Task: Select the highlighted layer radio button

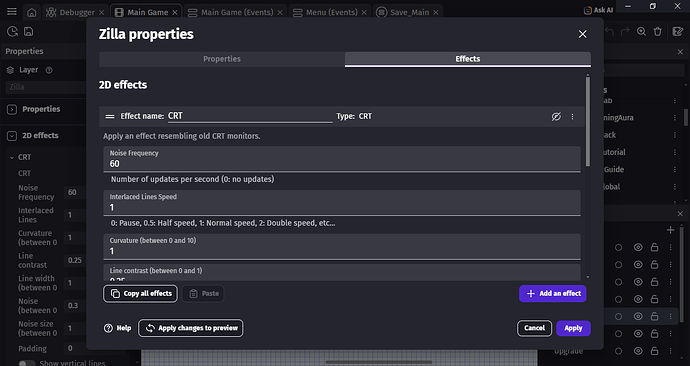Action: [618, 316]
